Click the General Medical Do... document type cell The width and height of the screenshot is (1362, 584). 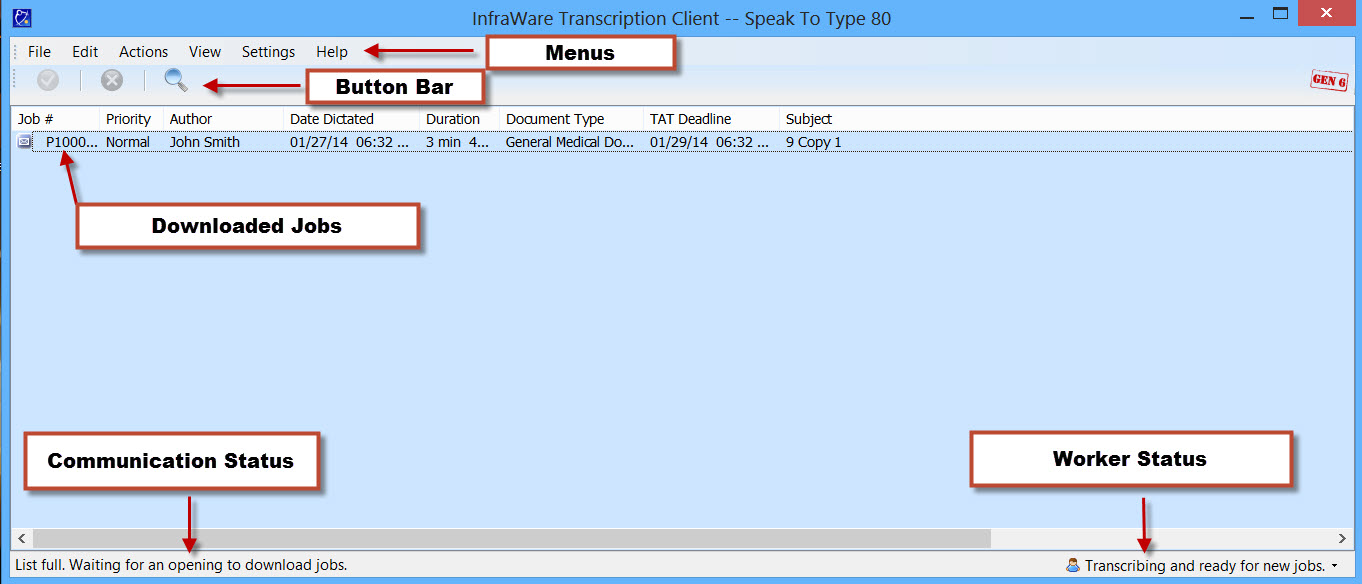tap(570, 142)
